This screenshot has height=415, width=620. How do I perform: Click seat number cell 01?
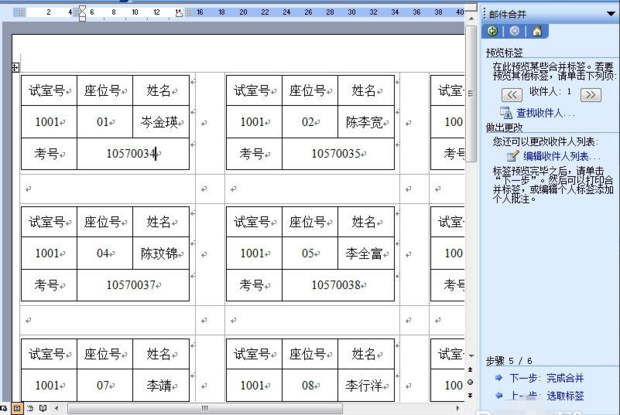(x=103, y=122)
